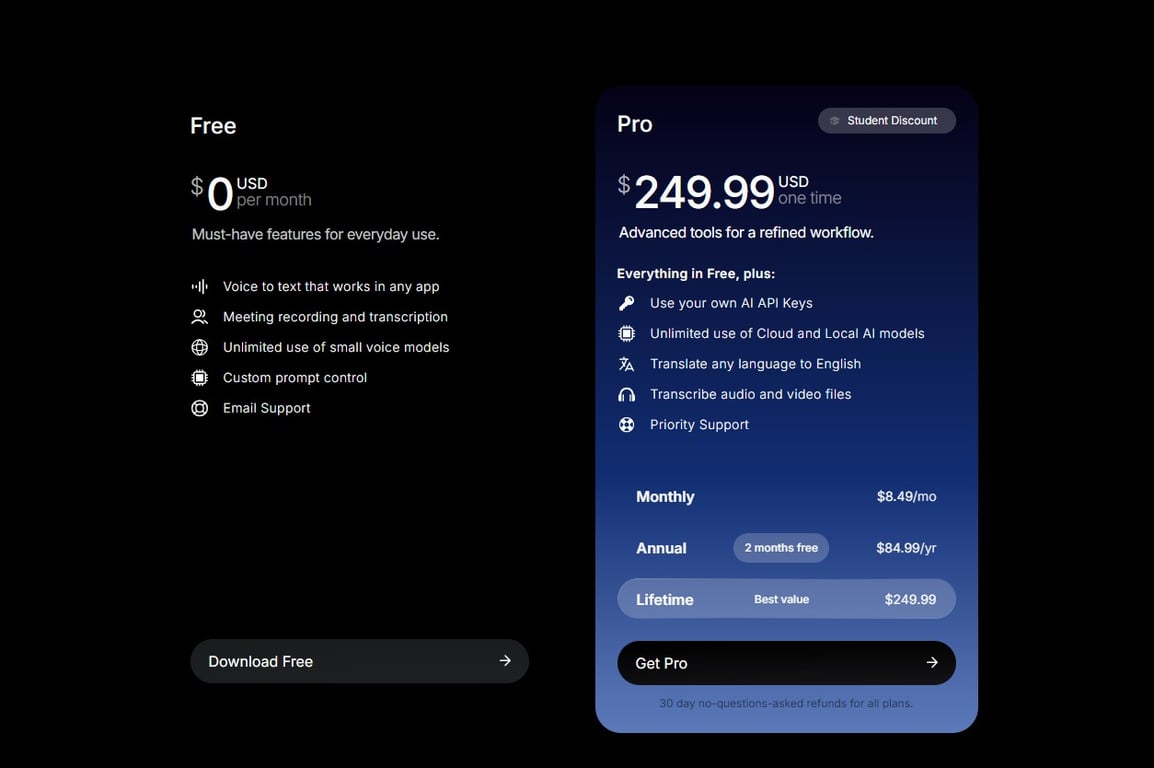Image resolution: width=1154 pixels, height=768 pixels.
Task: Click the chip icon for Cloud and Local AI
Action: pos(627,334)
